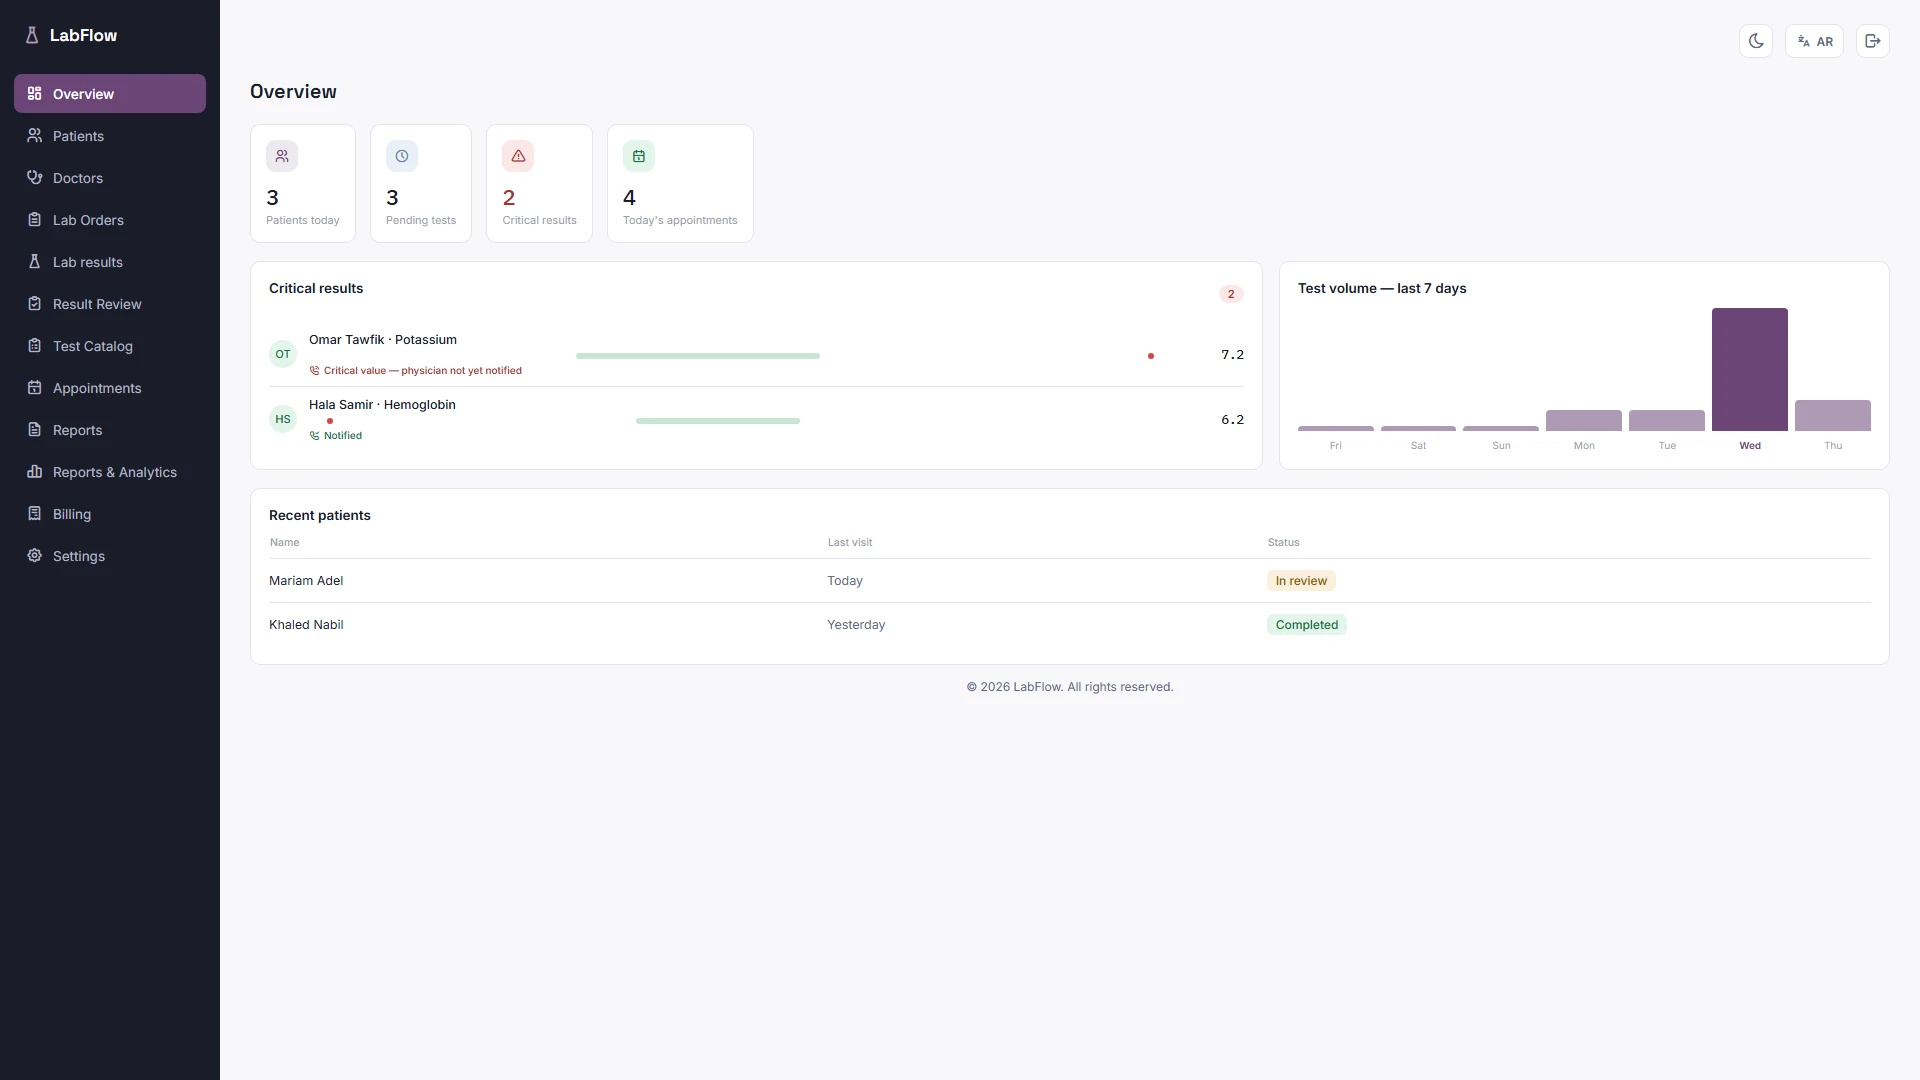Go to Appointments in the sidebar
Screen dimensions: 1920x1080
tap(110, 387)
